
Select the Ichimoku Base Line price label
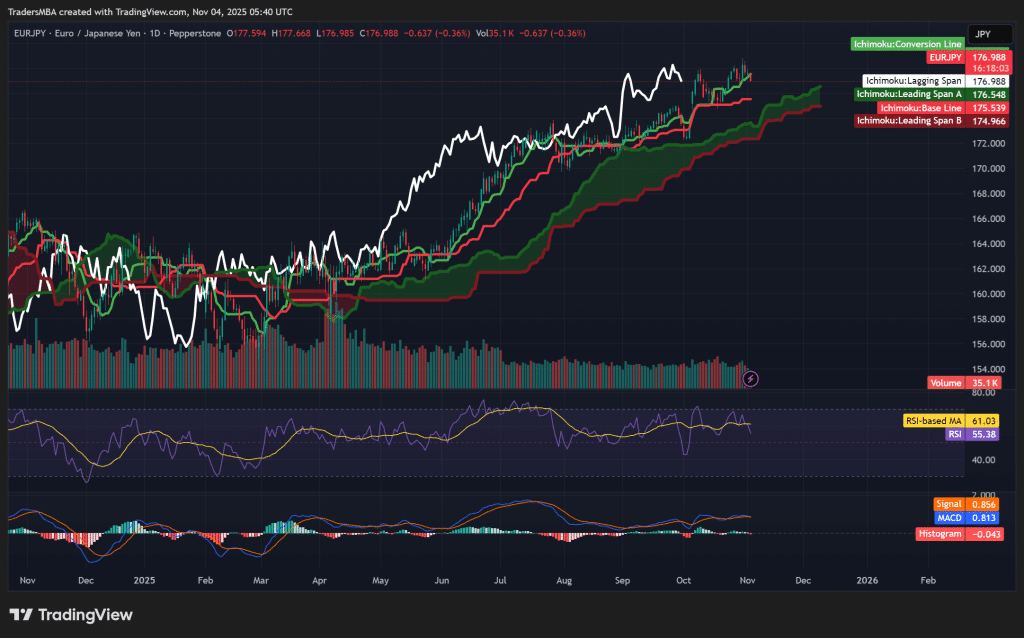click(x=918, y=107)
